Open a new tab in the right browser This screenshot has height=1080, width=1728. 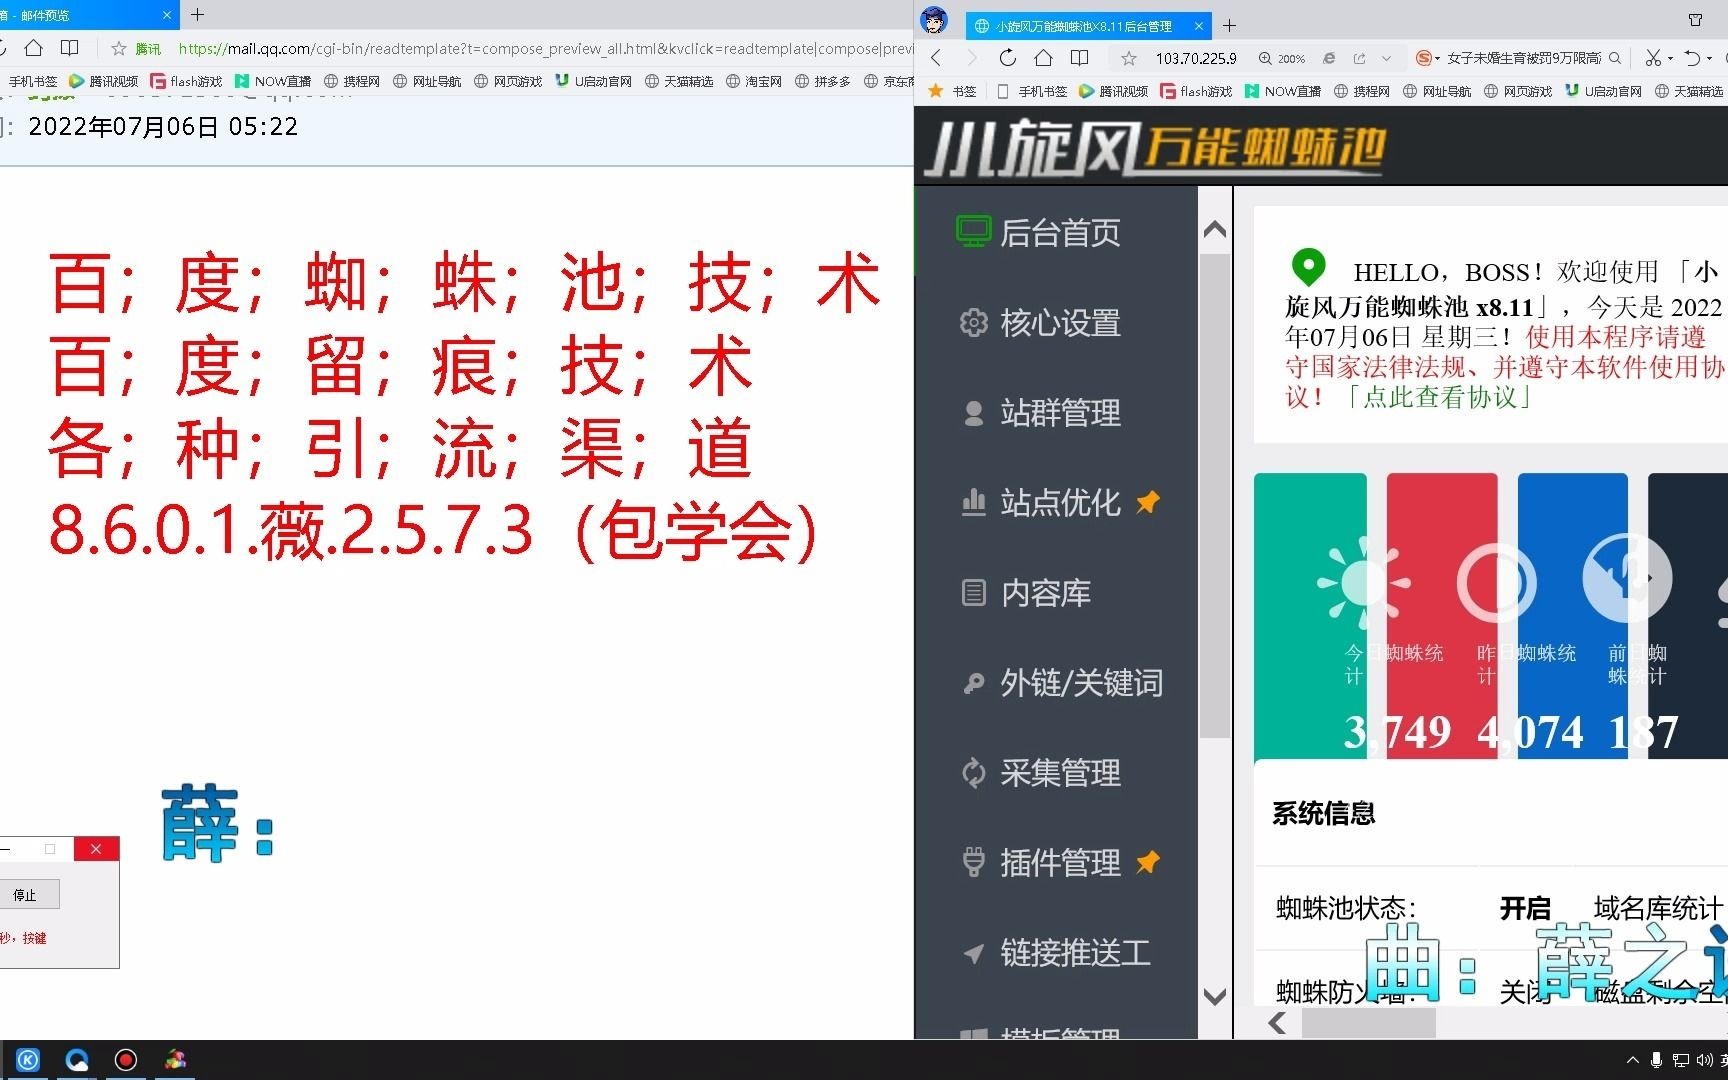click(1230, 25)
